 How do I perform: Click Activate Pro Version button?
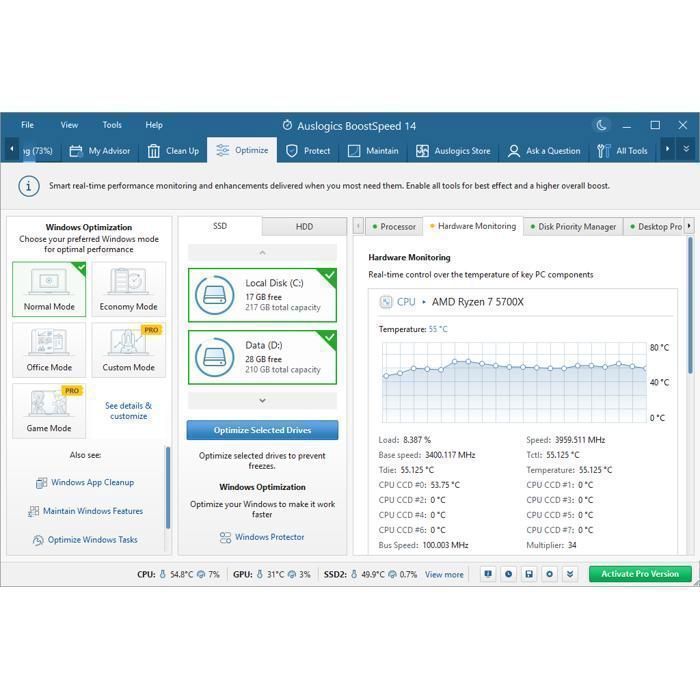coord(640,574)
